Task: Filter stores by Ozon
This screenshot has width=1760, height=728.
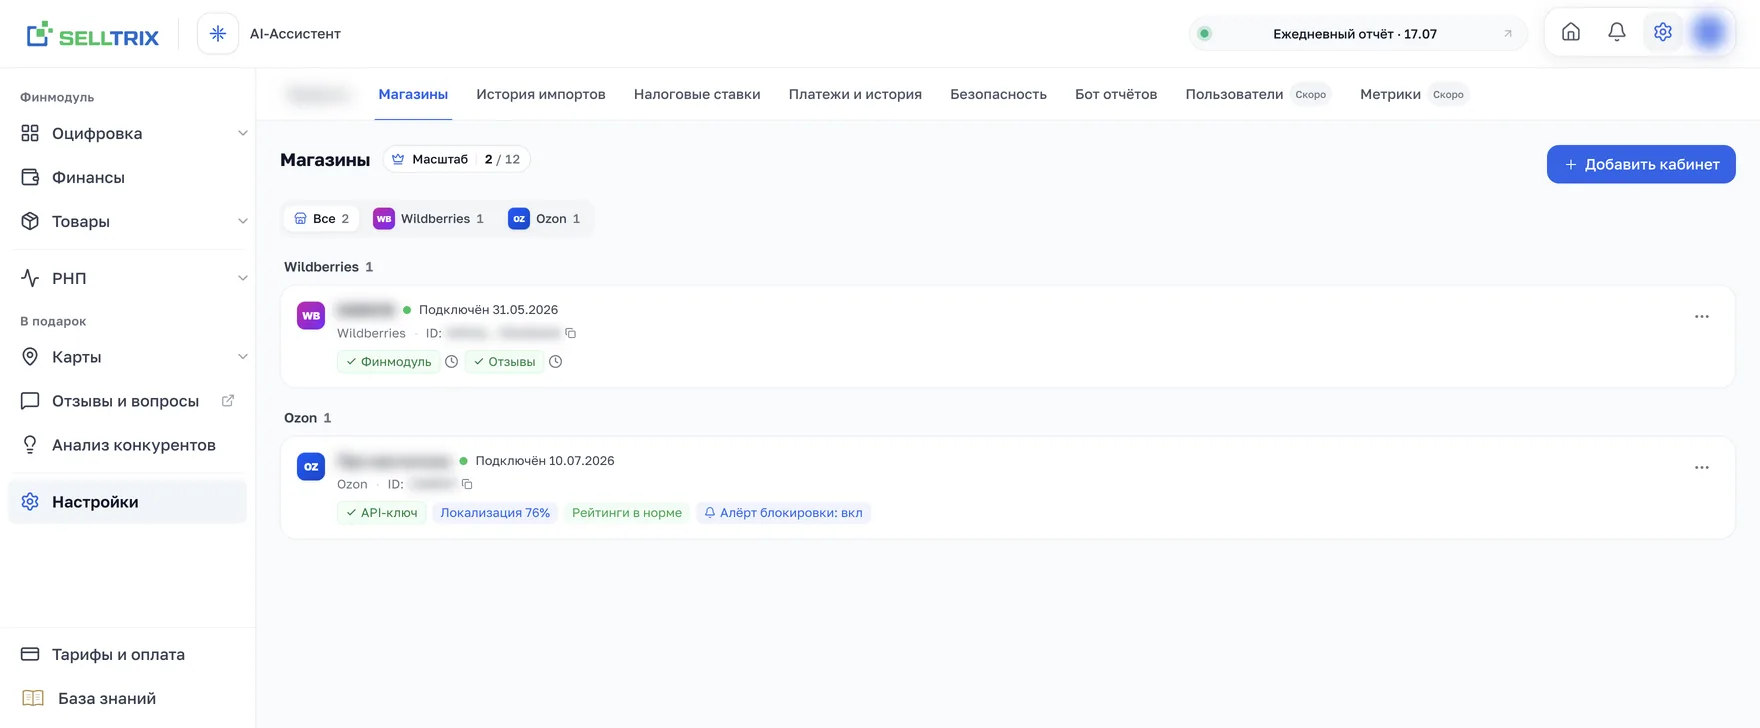Action: [545, 218]
